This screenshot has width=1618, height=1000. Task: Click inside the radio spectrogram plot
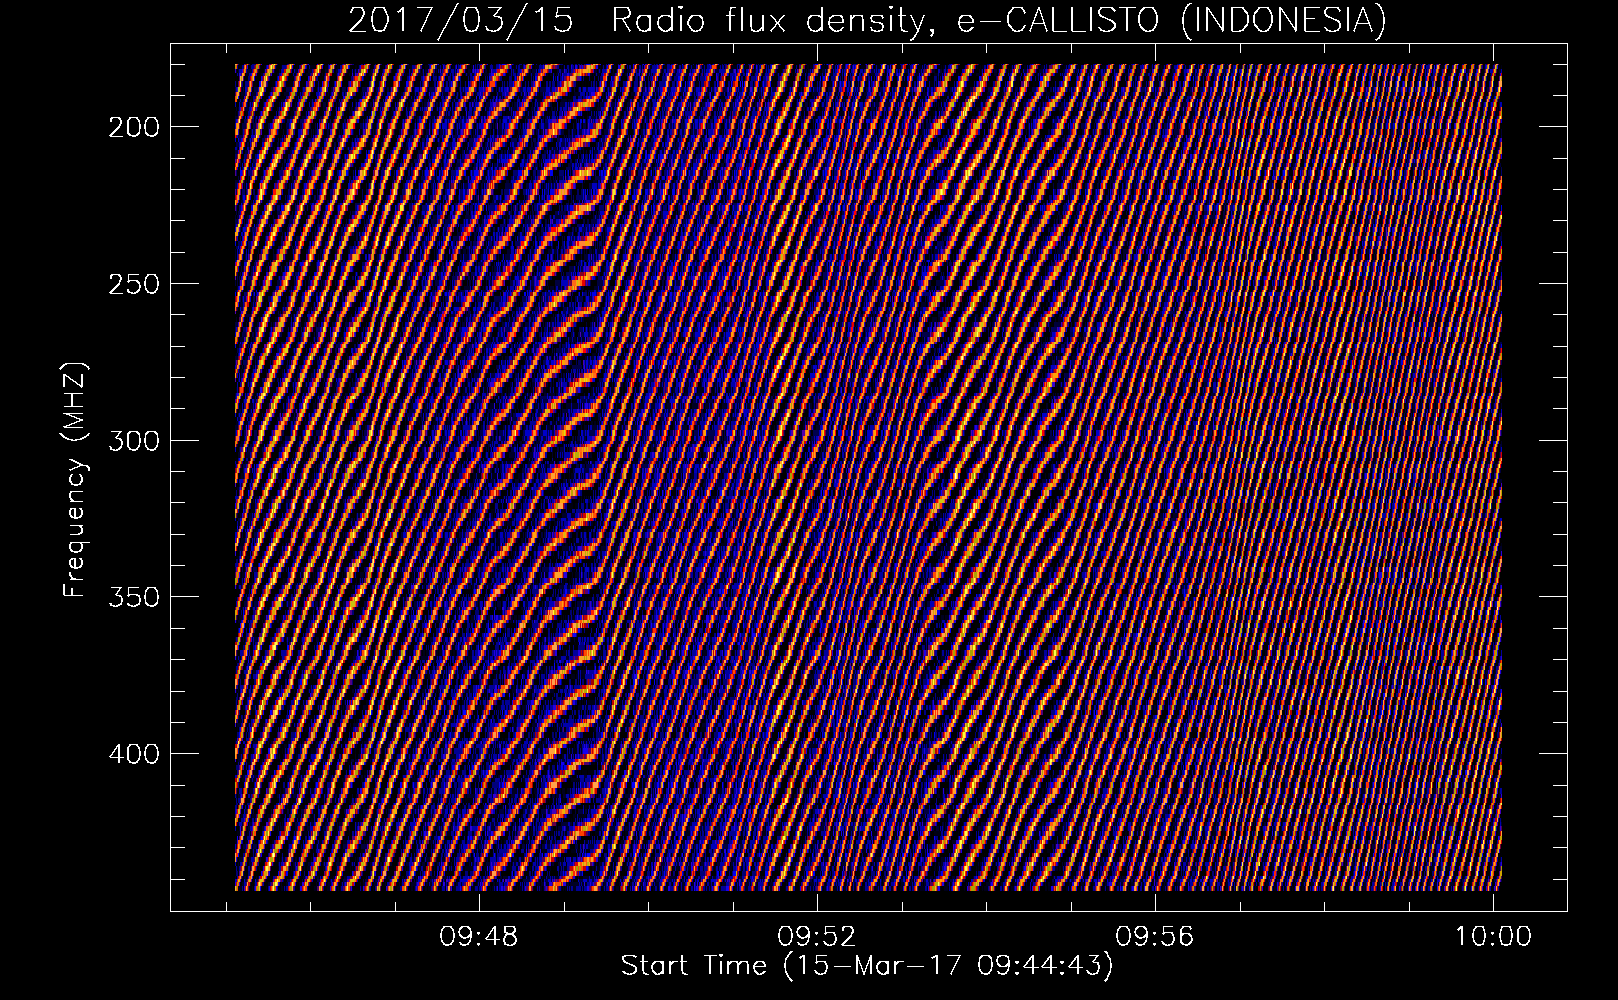pyautogui.click(x=868, y=477)
